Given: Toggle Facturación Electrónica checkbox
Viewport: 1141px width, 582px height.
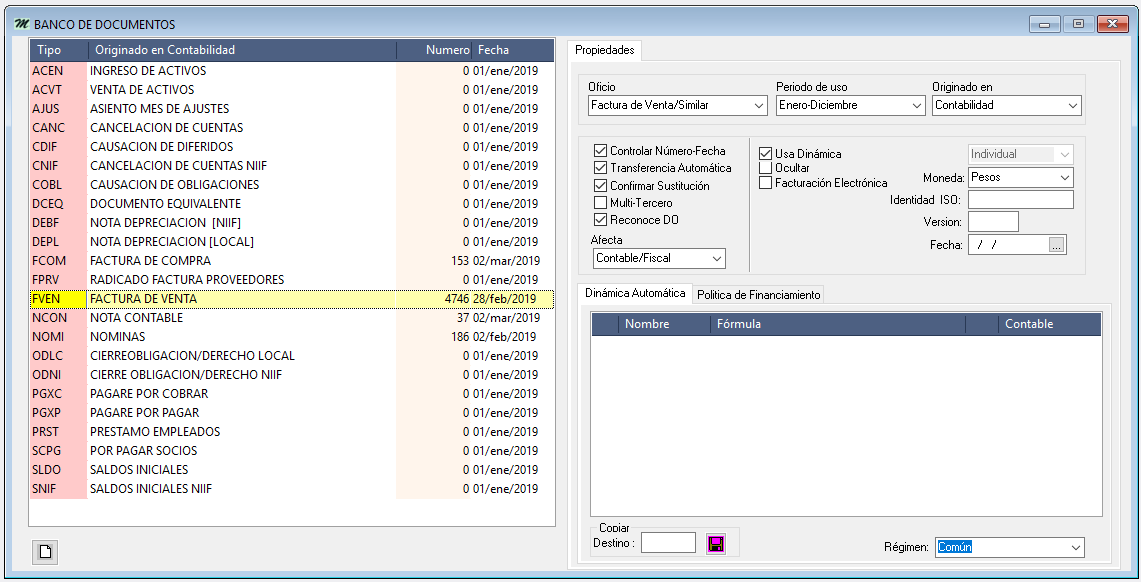Looking at the screenshot, I should (x=766, y=183).
